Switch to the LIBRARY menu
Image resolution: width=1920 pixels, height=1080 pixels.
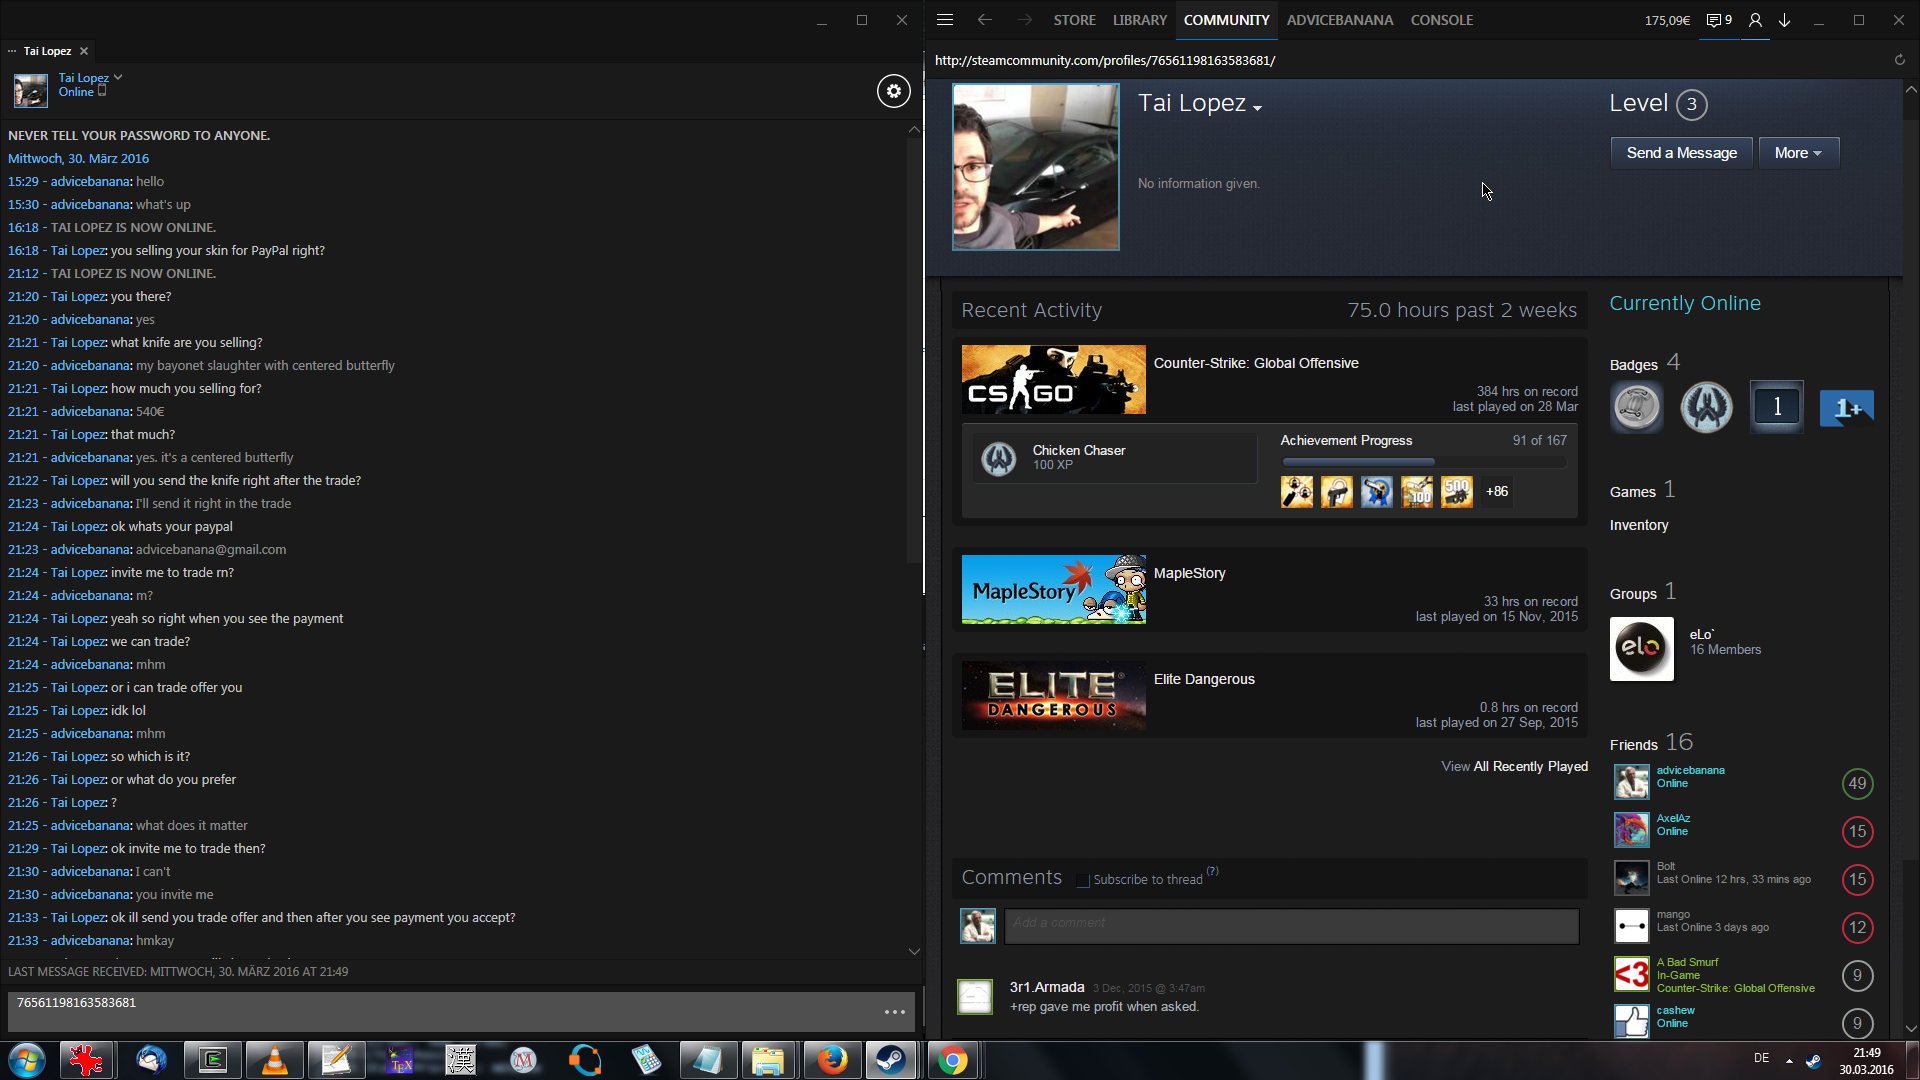pos(1139,20)
